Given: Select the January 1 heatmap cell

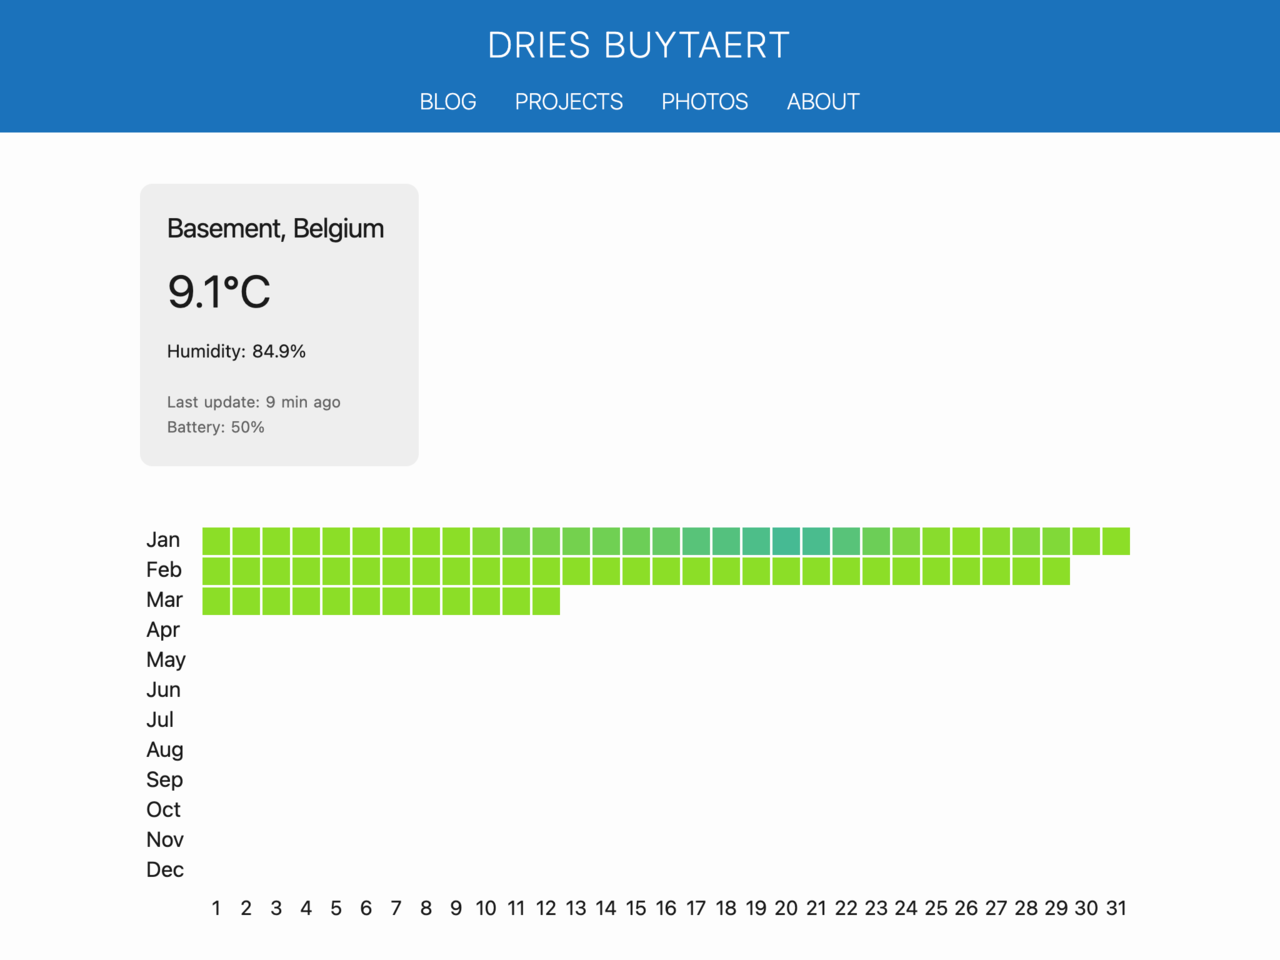Looking at the screenshot, I should pyautogui.click(x=215, y=540).
